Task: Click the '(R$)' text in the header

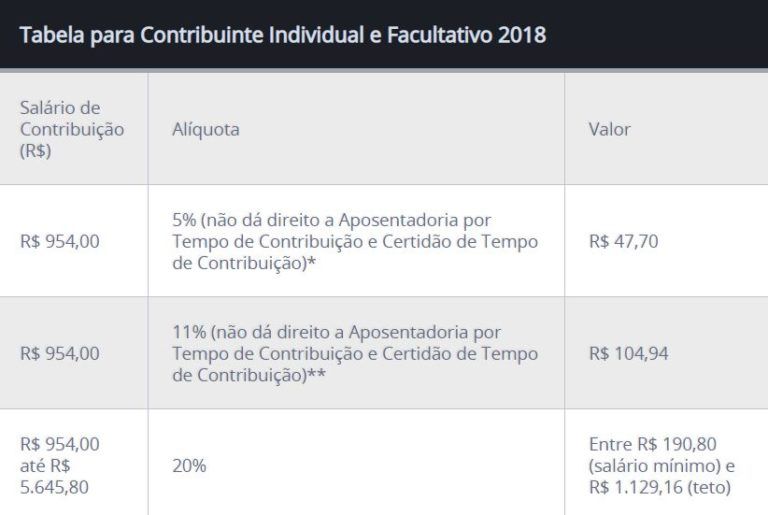Action: [x=35, y=151]
